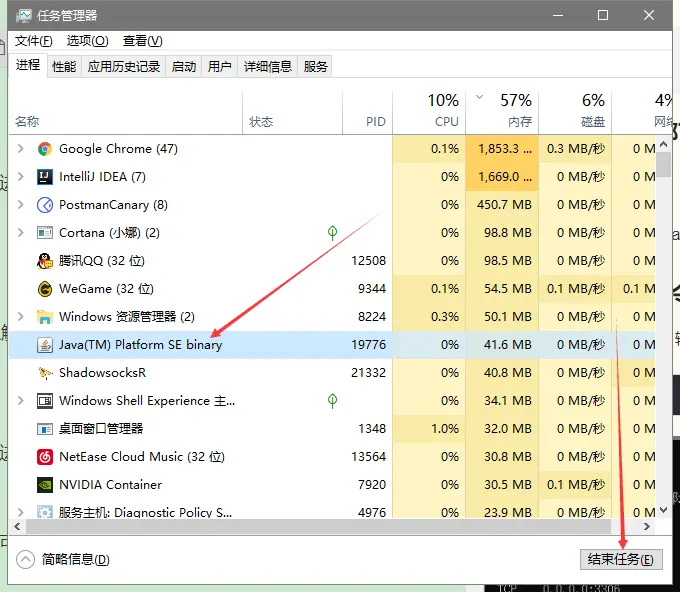Select the ShadowsocksR process name
The width and height of the screenshot is (680, 592).
point(102,373)
